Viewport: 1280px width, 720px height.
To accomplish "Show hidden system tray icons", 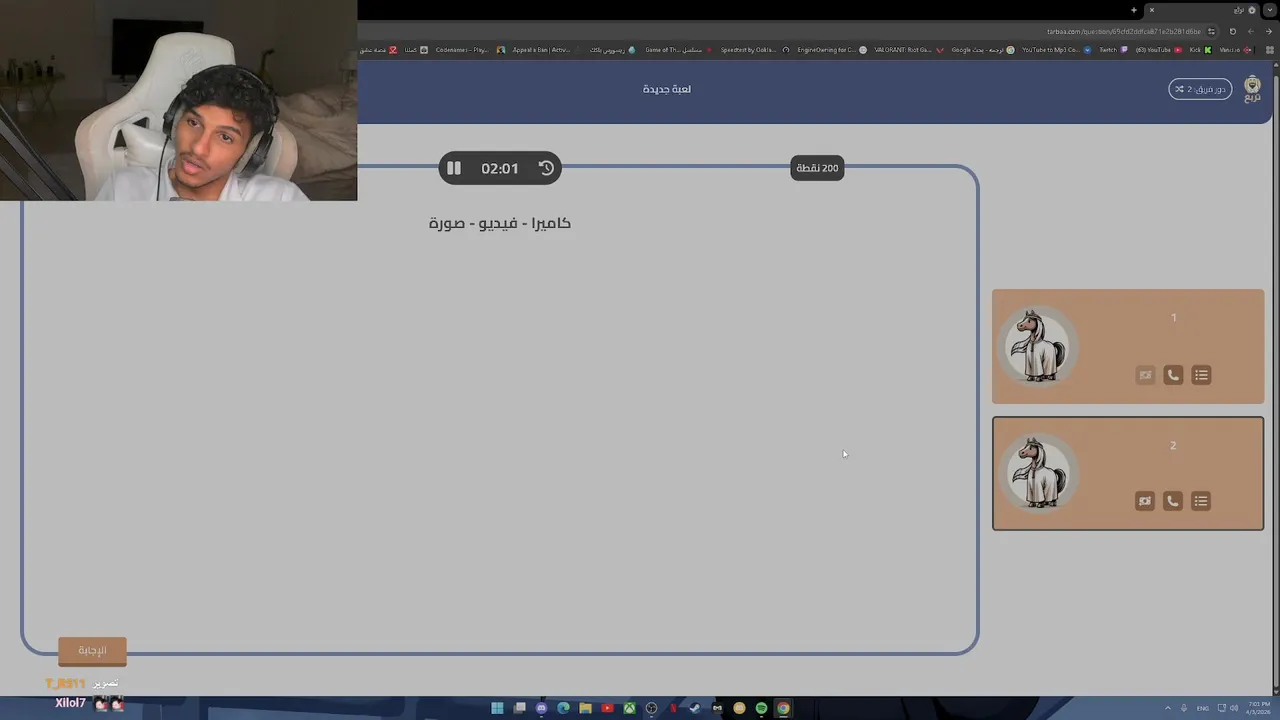I will click(1168, 708).
